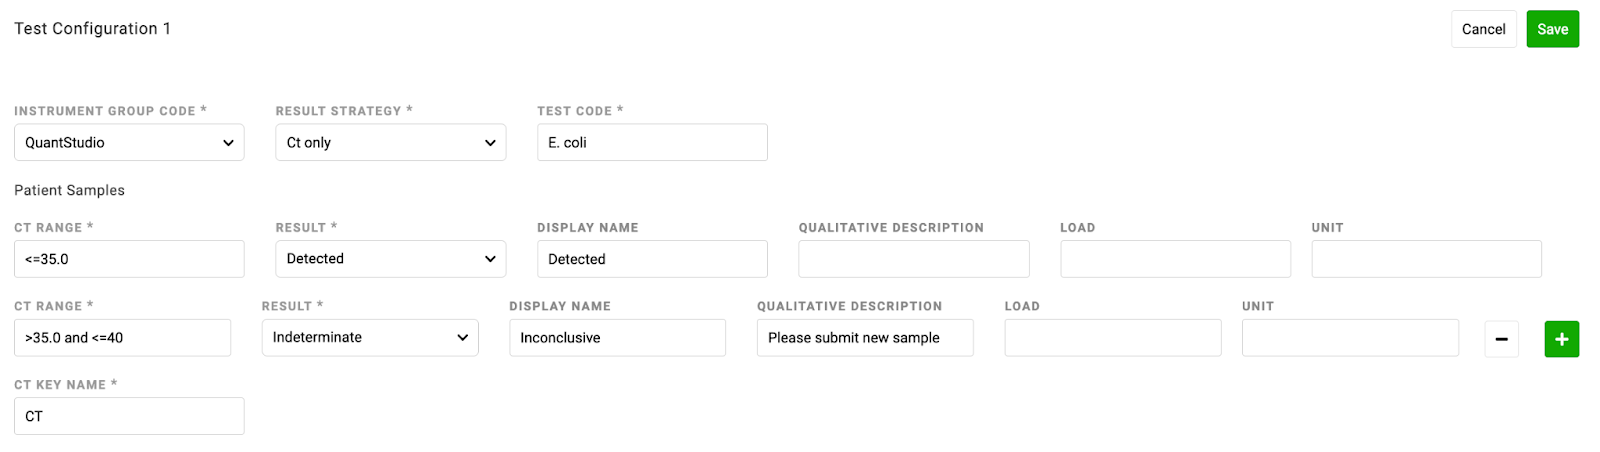The height and width of the screenshot is (452, 1600).
Task: Save the test configuration
Action: [1553, 29]
